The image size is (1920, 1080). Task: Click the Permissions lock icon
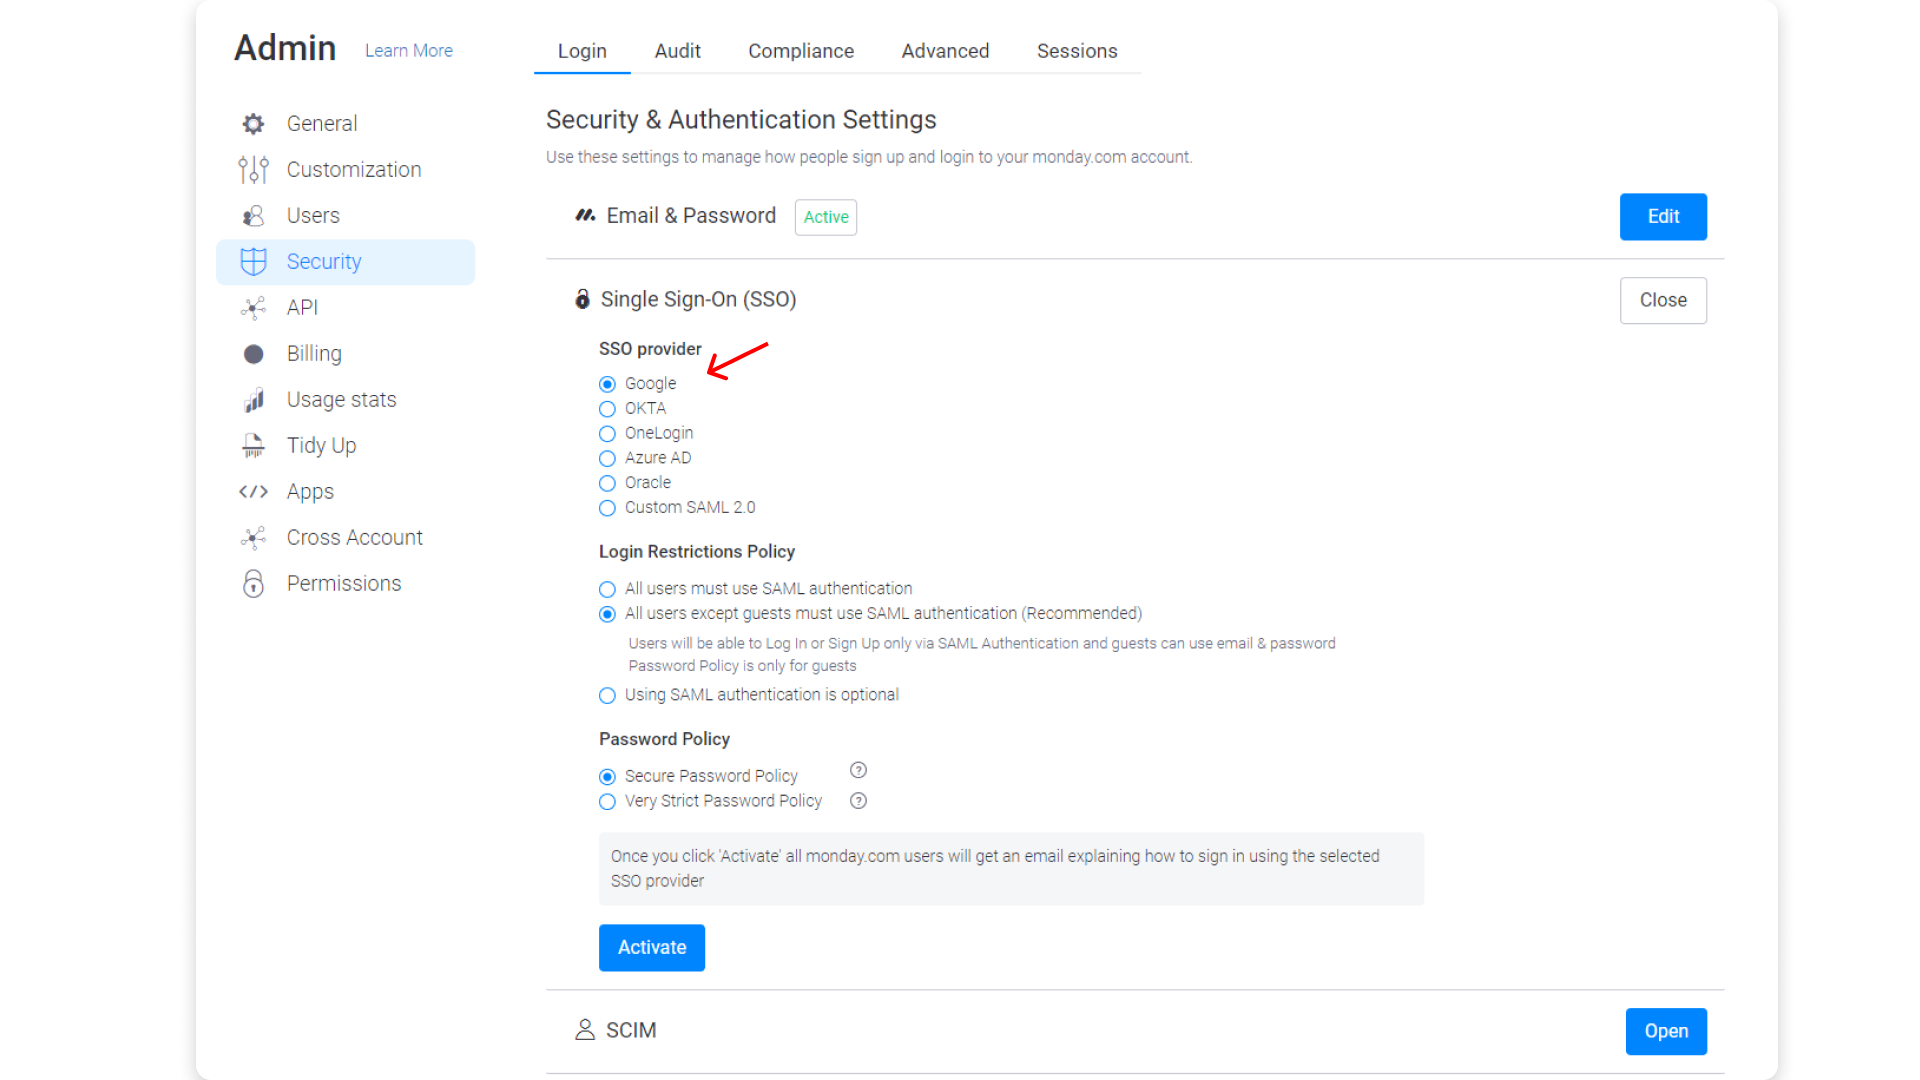(x=253, y=584)
